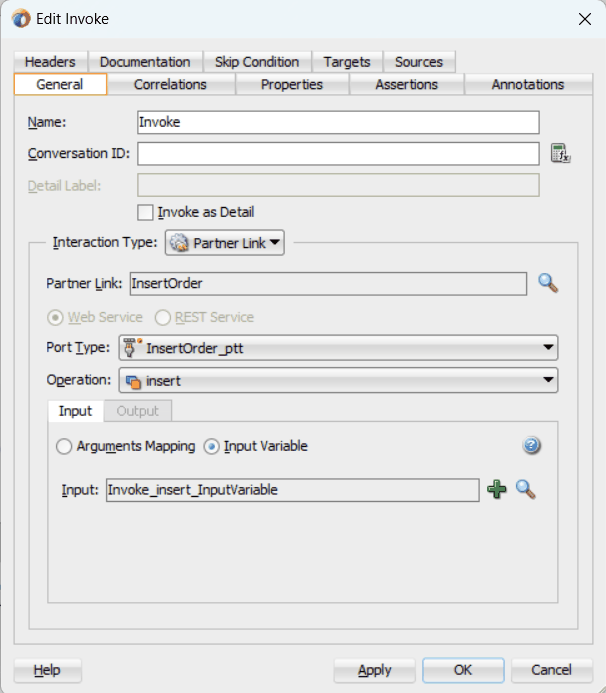Image resolution: width=606 pixels, height=693 pixels.
Task: Add a new input variable with the plus icon
Action: point(497,490)
